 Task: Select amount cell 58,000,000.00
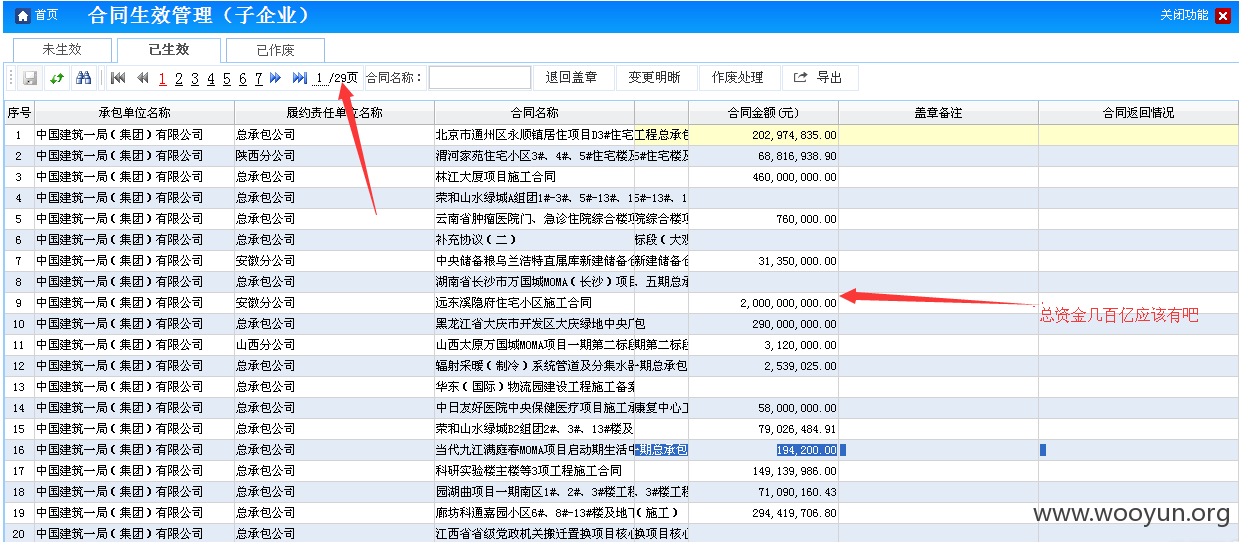(764, 407)
